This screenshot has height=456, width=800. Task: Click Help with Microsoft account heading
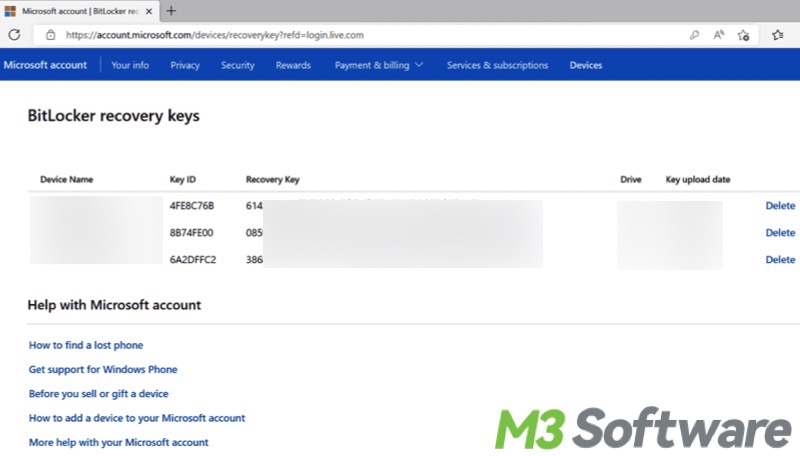114,305
